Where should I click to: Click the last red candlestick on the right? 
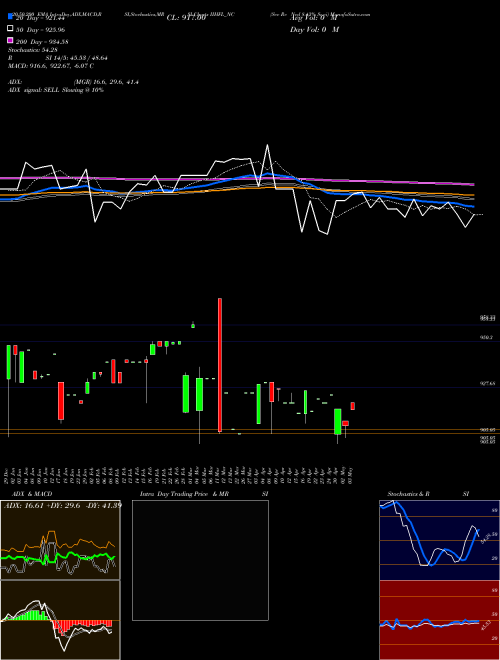pos(353,406)
